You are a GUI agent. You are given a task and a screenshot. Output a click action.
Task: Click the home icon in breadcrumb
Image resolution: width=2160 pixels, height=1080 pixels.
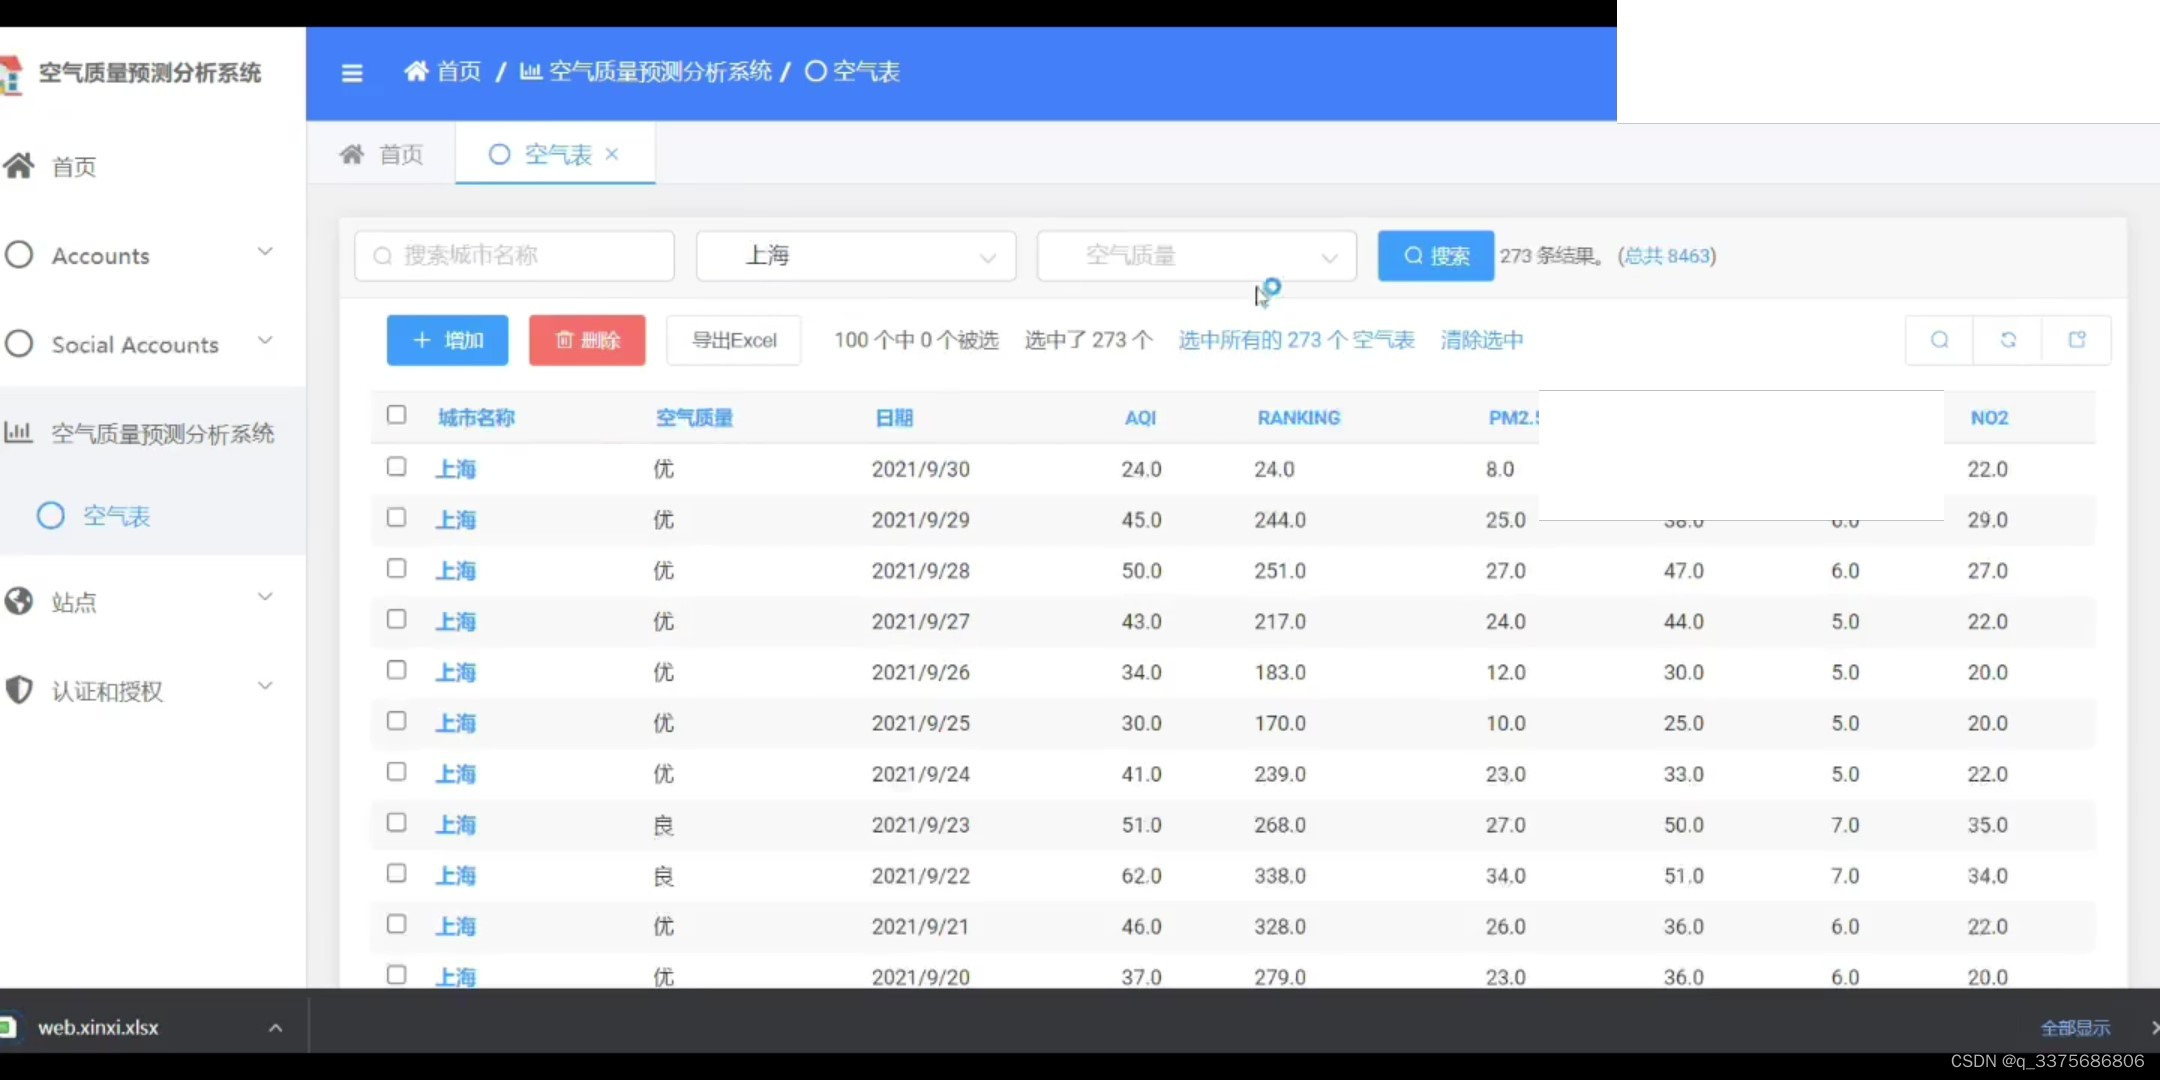[416, 72]
